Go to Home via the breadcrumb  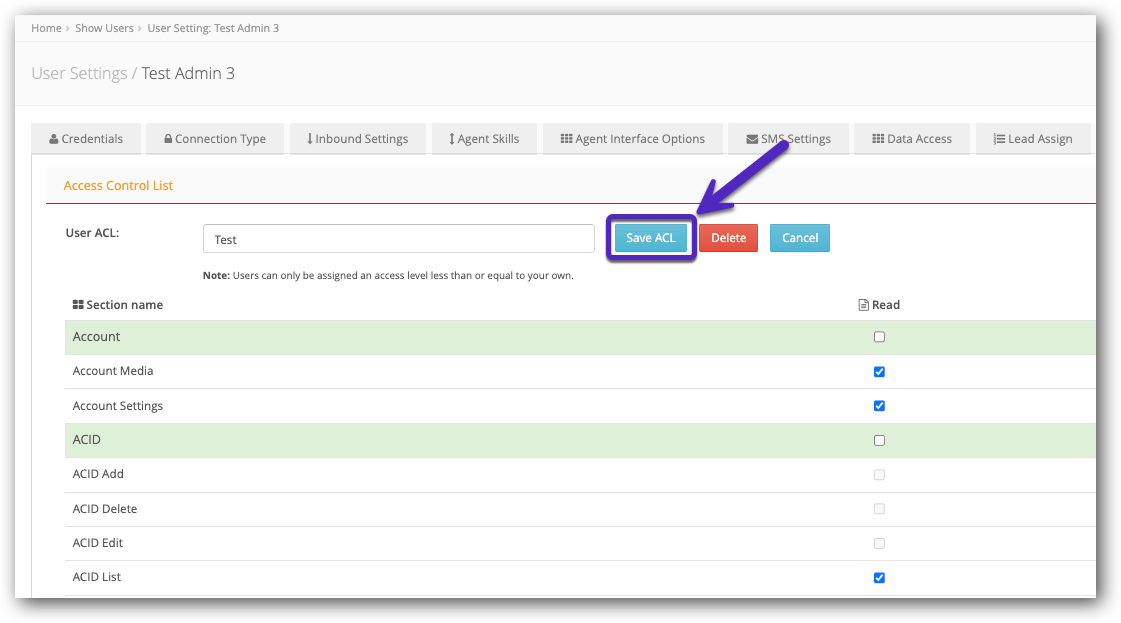[46, 28]
